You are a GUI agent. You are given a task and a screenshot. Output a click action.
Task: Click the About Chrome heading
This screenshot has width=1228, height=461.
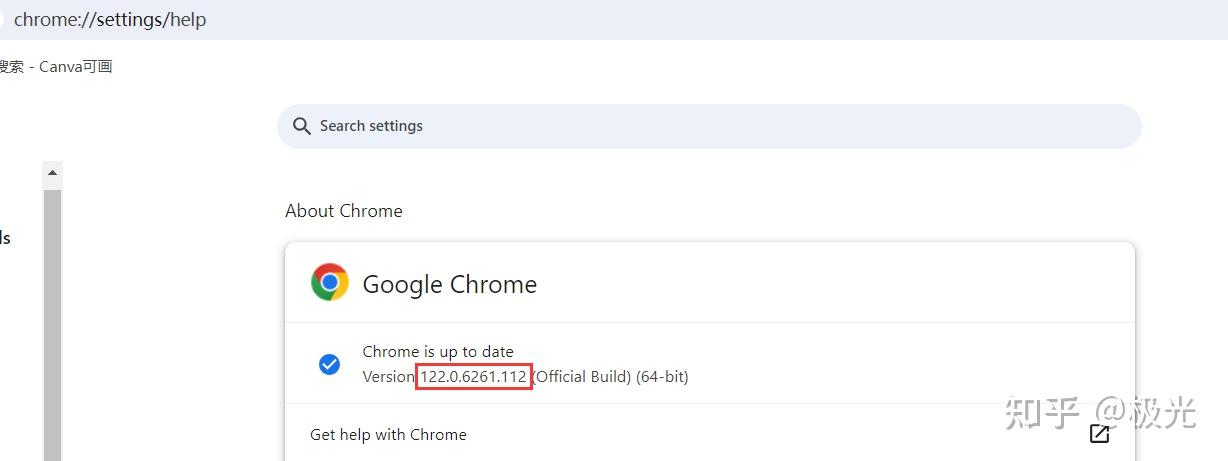click(344, 211)
